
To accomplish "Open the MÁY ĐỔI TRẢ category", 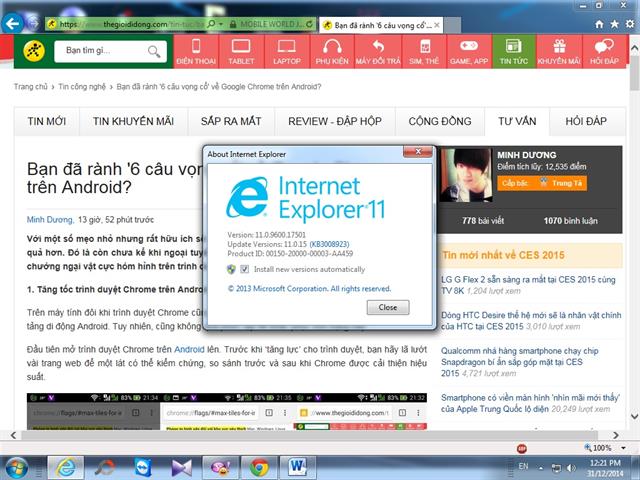I will [x=378, y=51].
